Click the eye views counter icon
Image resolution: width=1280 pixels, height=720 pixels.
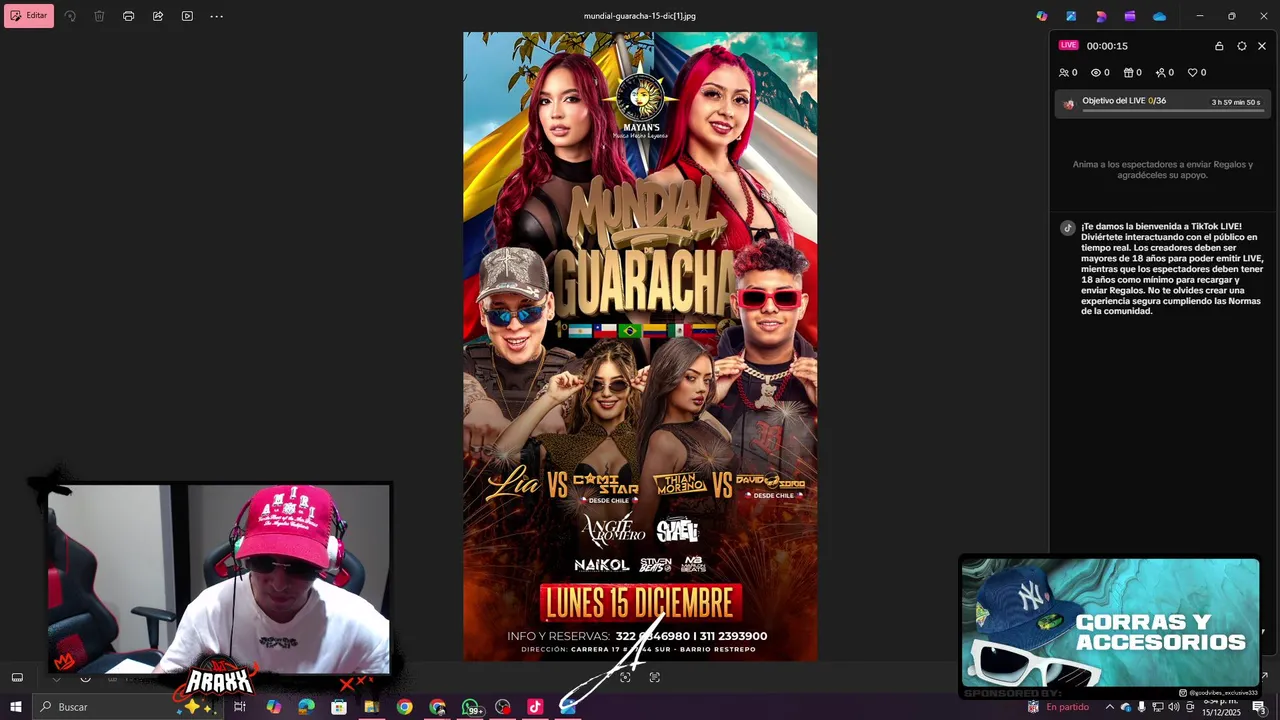click(x=1096, y=72)
